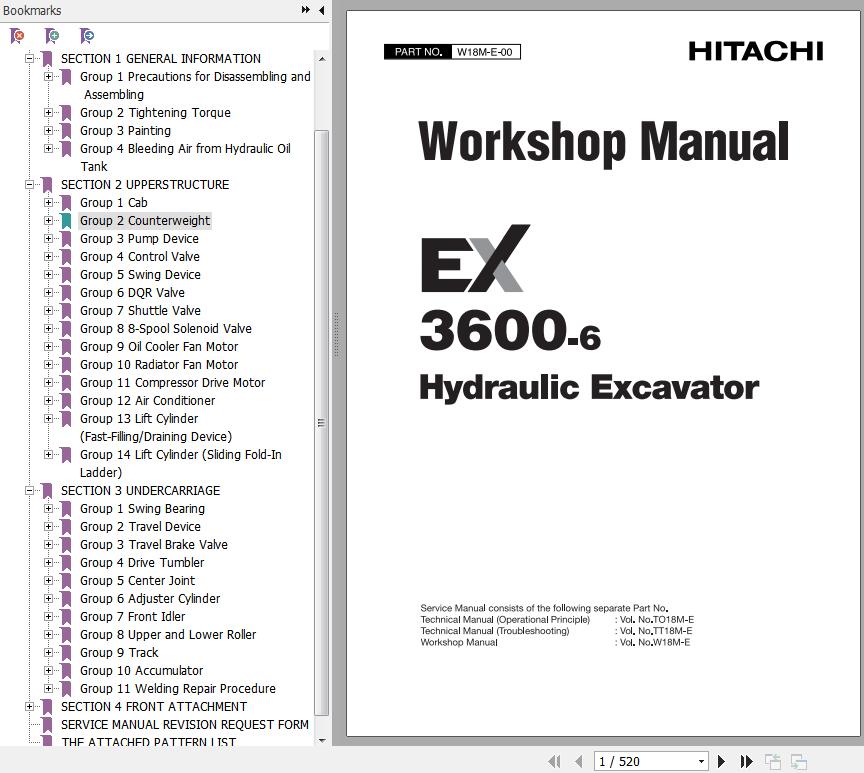The width and height of the screenshot is (864, 773).
Task: Open Group 5 Swing Device bookmark
Action: point(141,275)
